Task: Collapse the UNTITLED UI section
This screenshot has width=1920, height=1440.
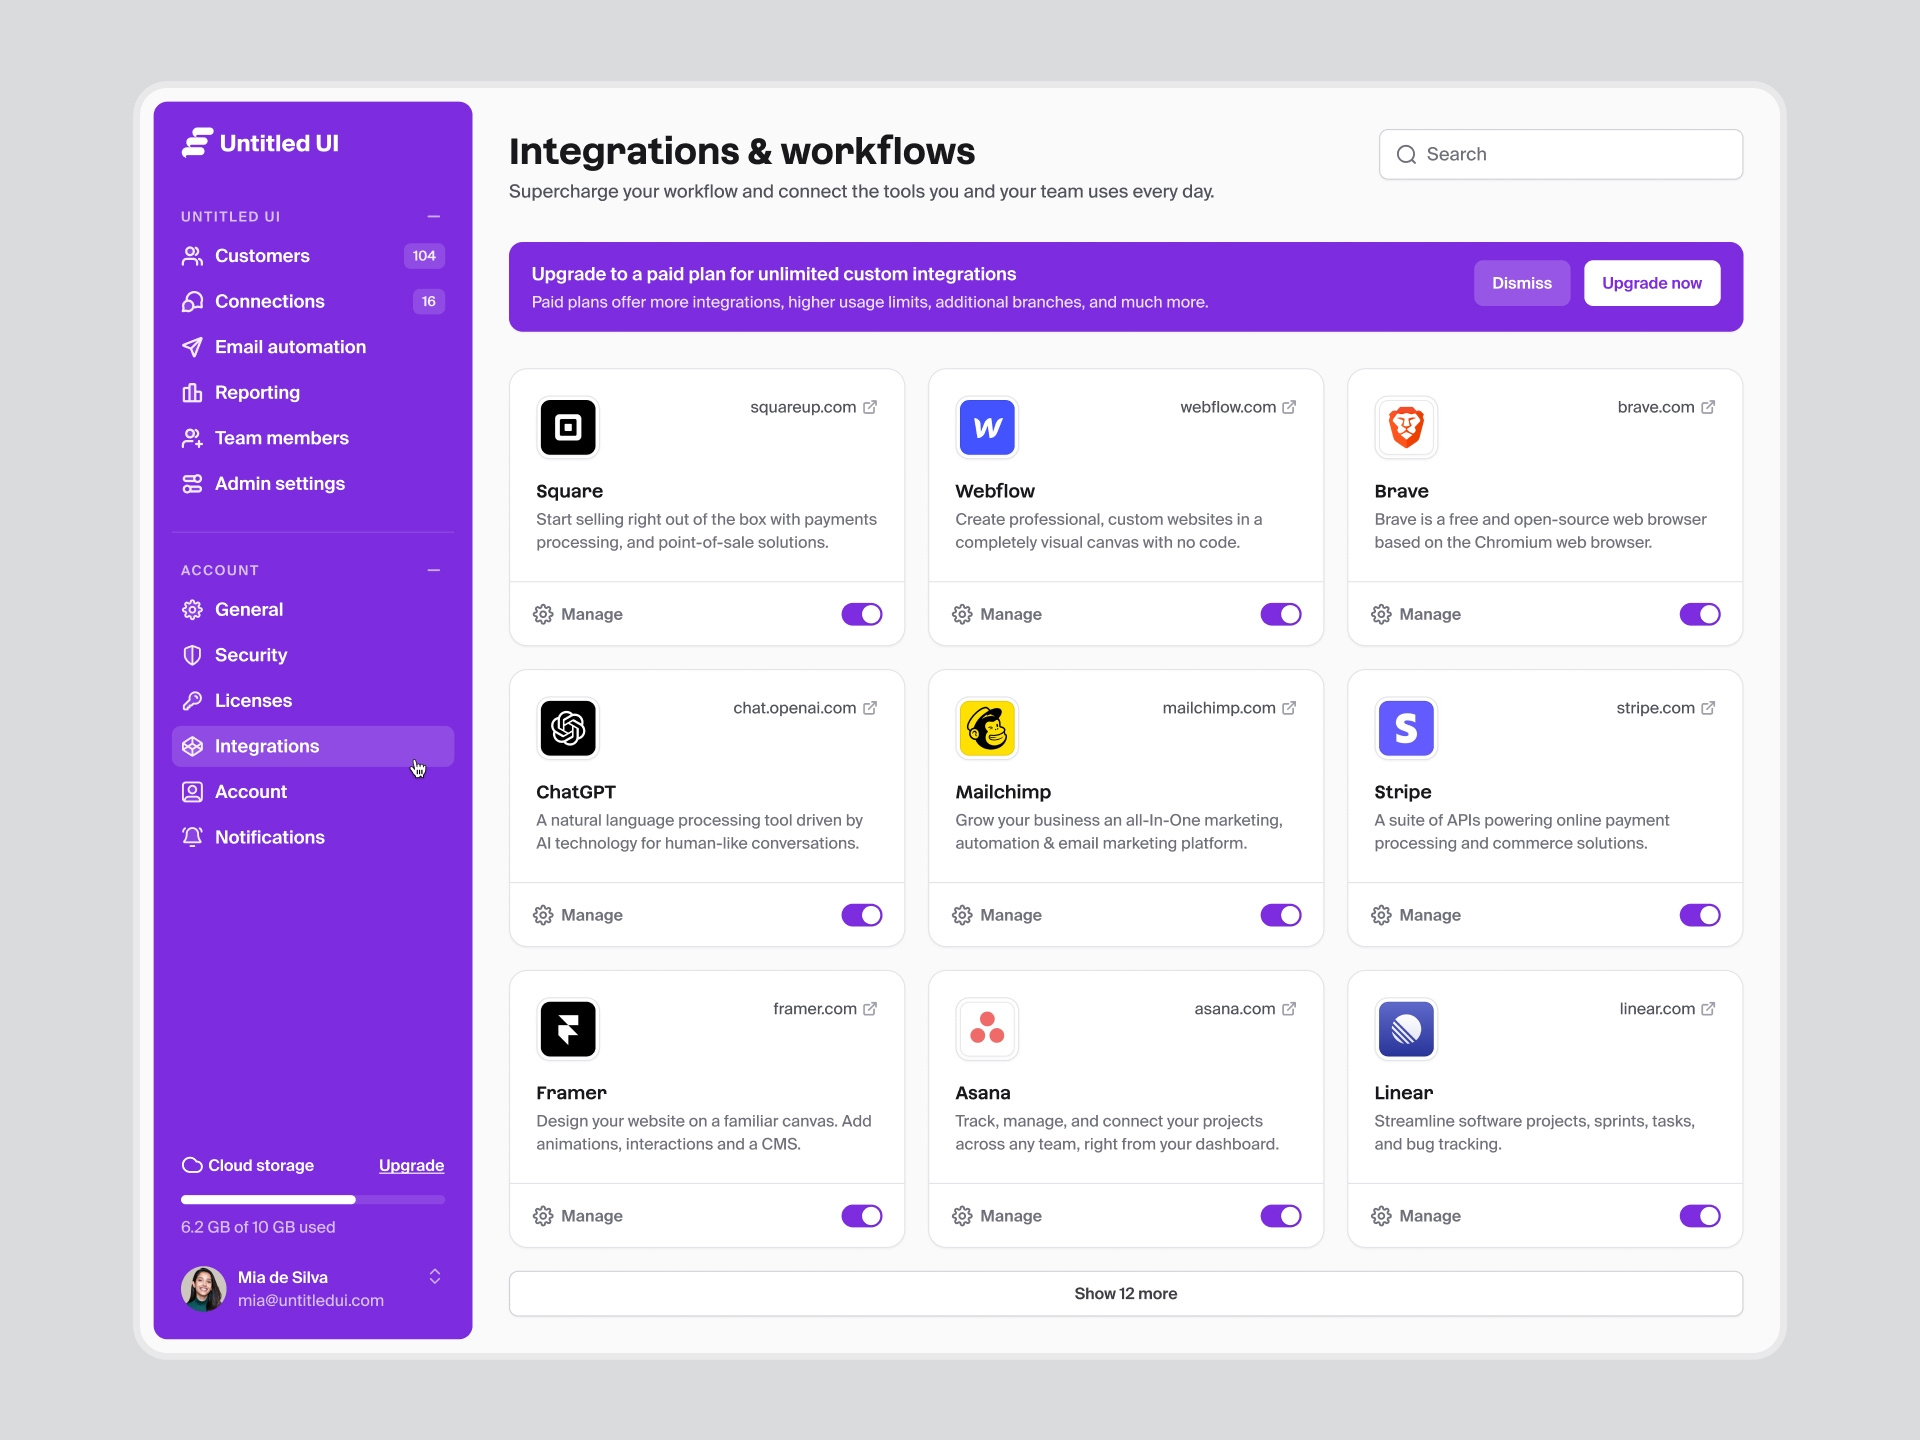Action: pyautogui.click(x=434, y=216)
